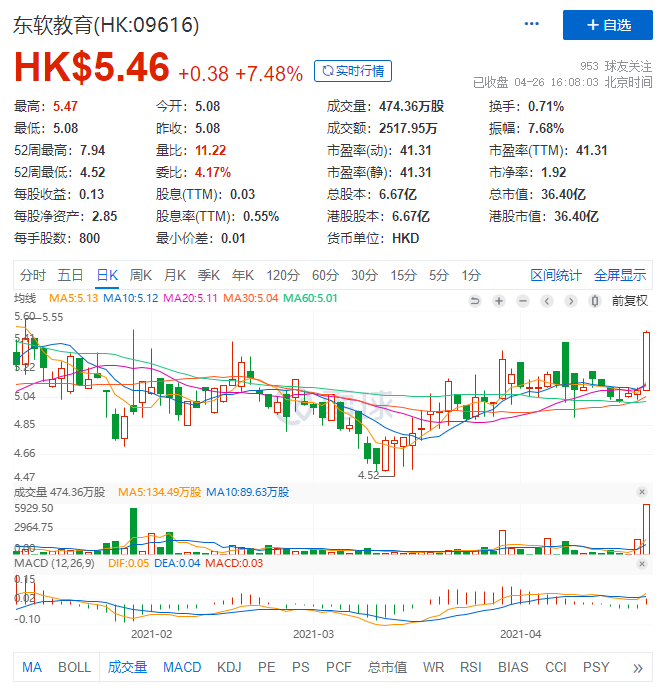Click the 成交量 value 474.36万股

click(x=411, y=107)
